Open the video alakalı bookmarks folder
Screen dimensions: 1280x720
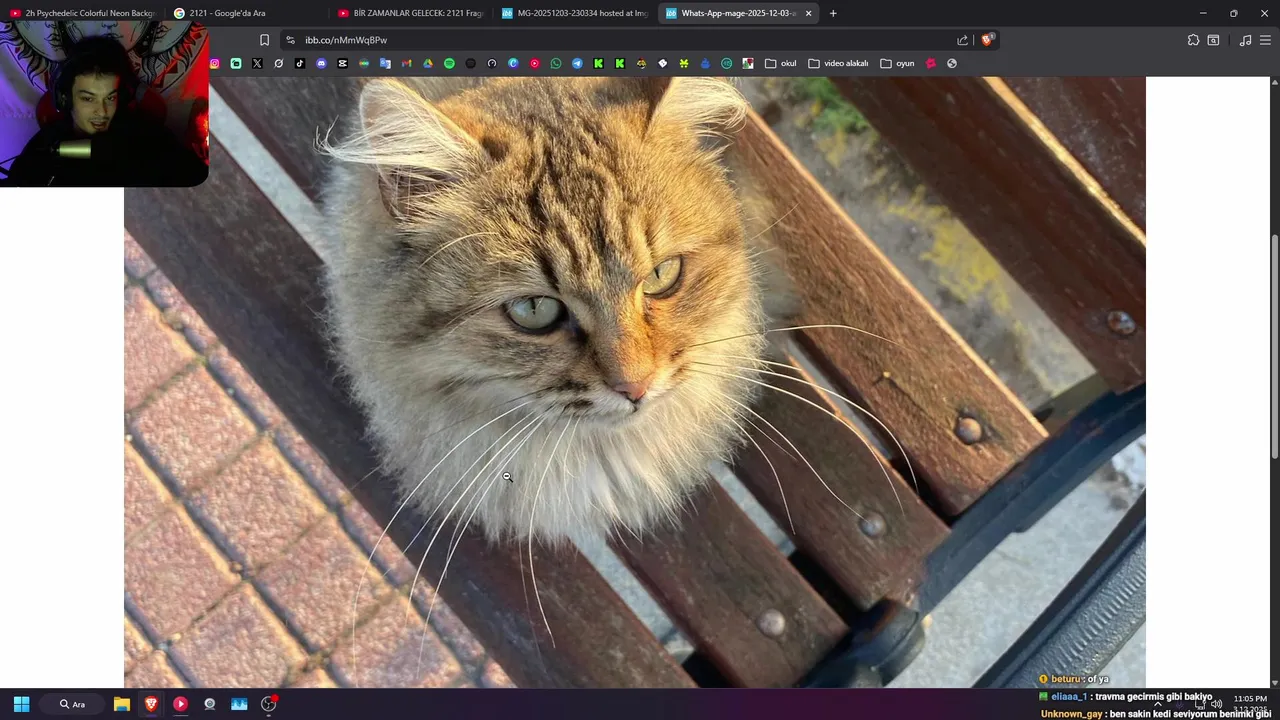838,63
